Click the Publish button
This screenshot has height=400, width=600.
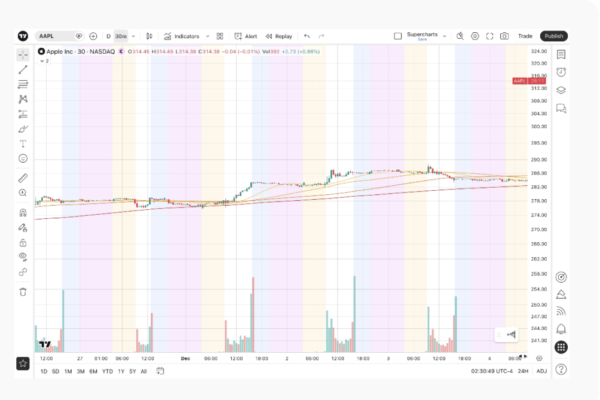coord(554,36)
